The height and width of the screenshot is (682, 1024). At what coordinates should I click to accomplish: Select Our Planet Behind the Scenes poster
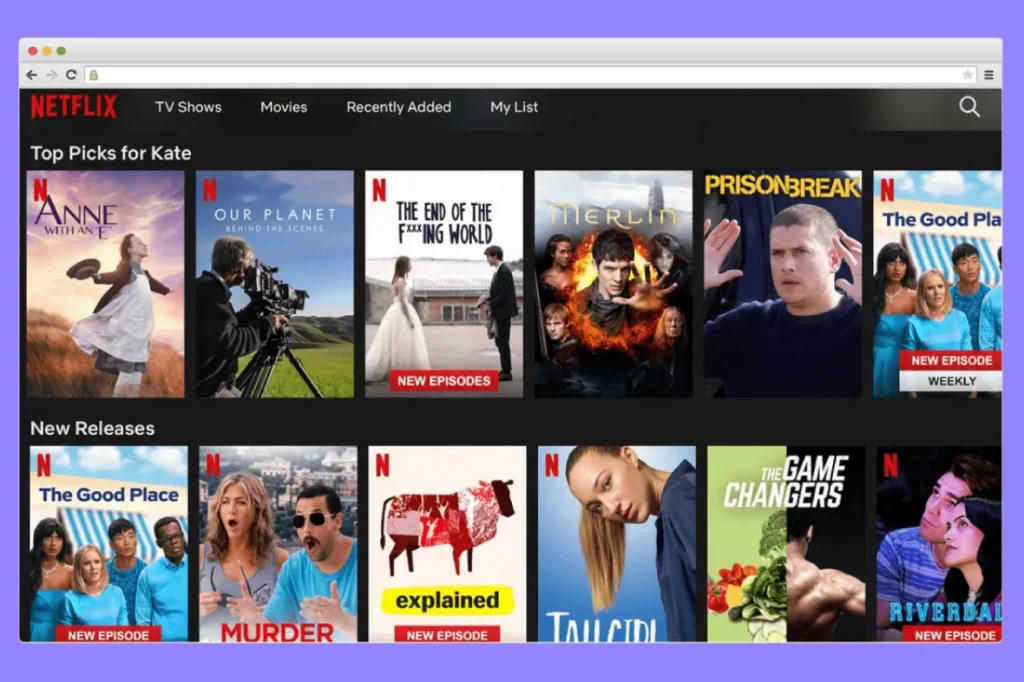275,284
